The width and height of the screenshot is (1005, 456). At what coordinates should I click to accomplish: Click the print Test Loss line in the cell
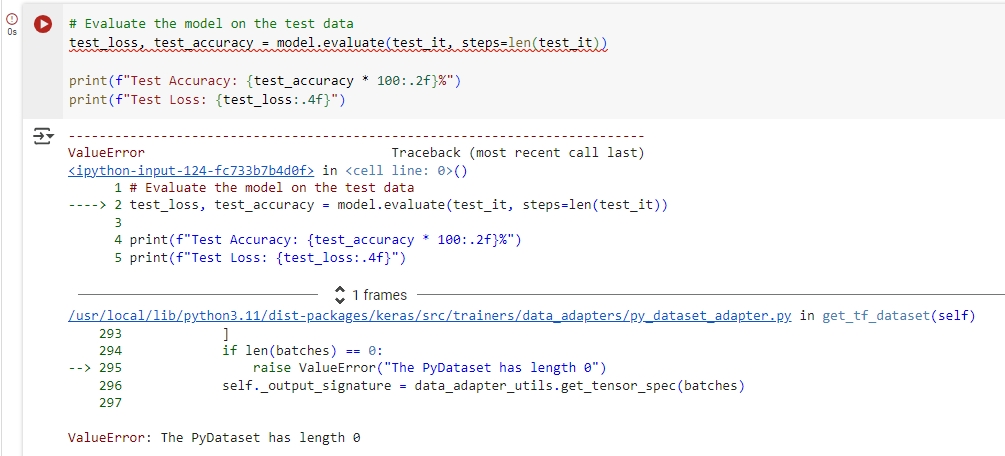pos(206,100)
